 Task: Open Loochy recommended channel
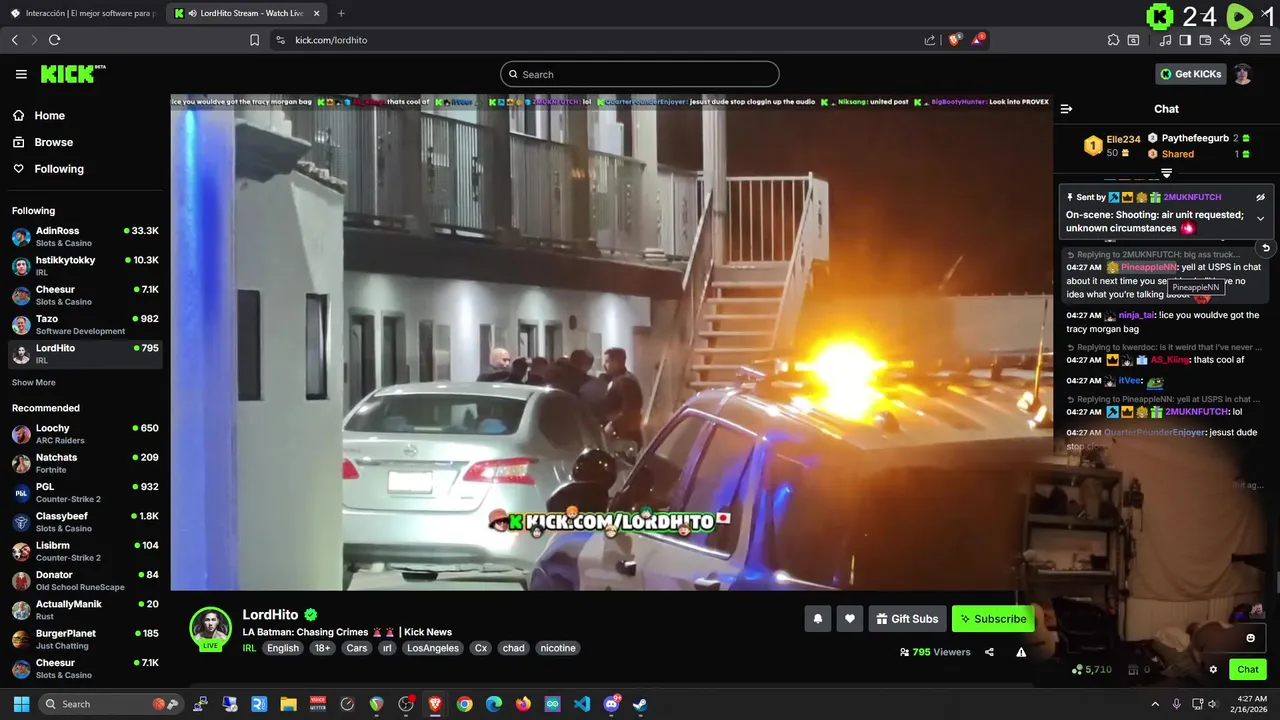[x=85, y=434]
